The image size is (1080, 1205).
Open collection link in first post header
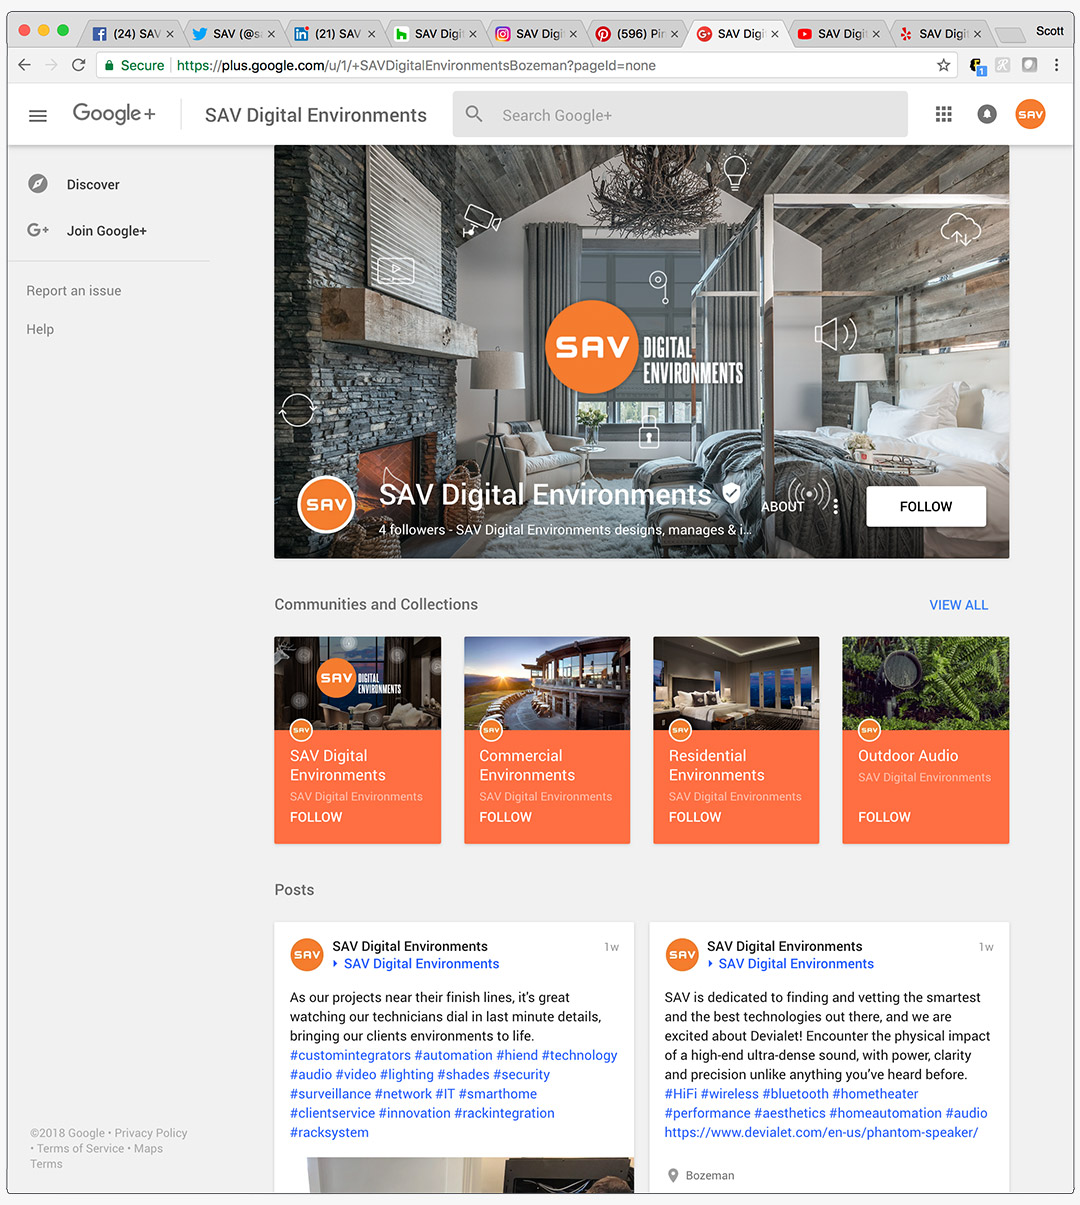click(x=421, y=964)
